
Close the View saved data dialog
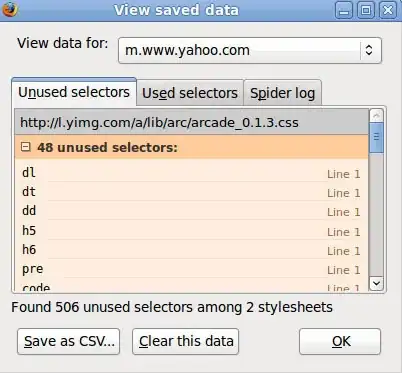point(388,10)
